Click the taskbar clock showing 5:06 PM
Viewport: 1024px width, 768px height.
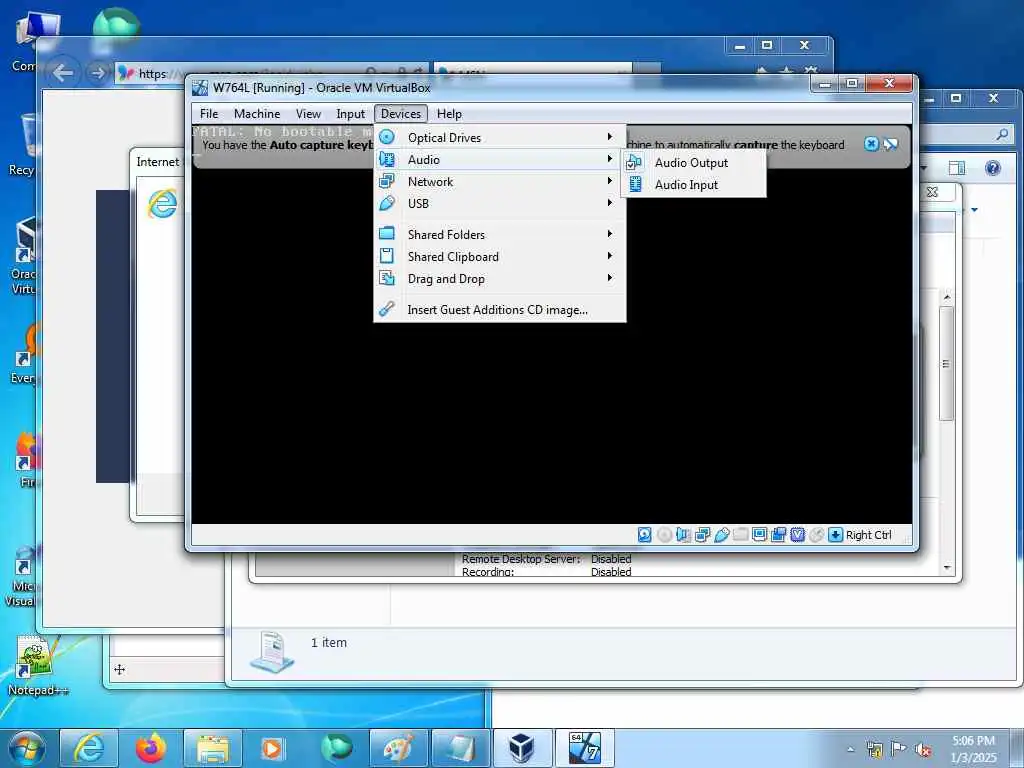(x=973, y=749)
